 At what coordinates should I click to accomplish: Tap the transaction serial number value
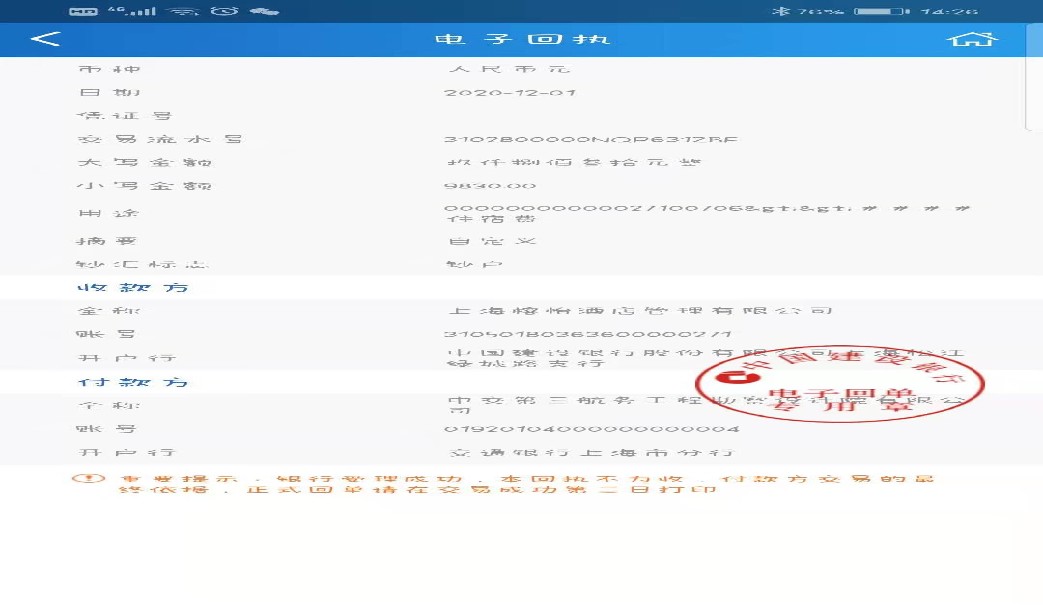[x=590, y=139]
